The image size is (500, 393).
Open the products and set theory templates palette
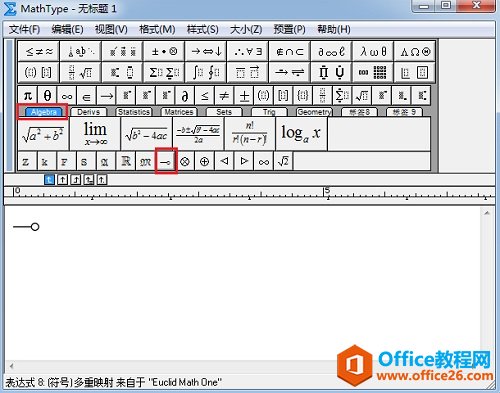[x=331, y=72]
